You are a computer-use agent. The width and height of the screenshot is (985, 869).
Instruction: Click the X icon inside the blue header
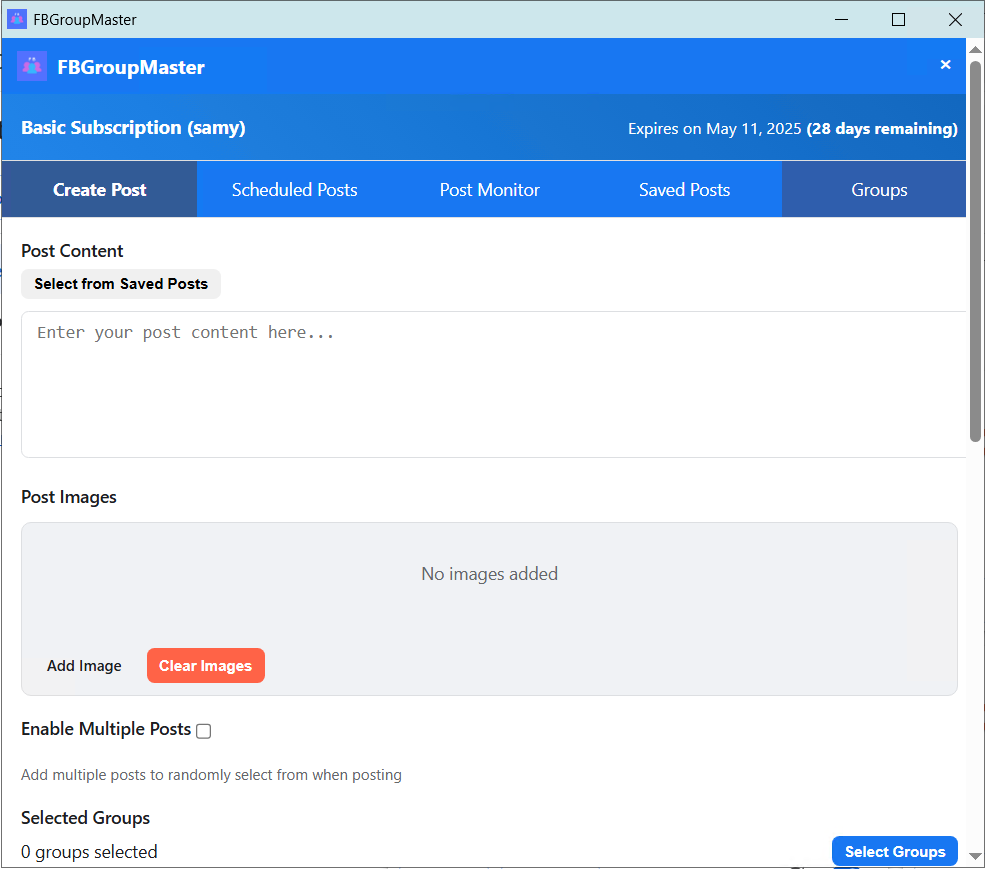point(945,64)
